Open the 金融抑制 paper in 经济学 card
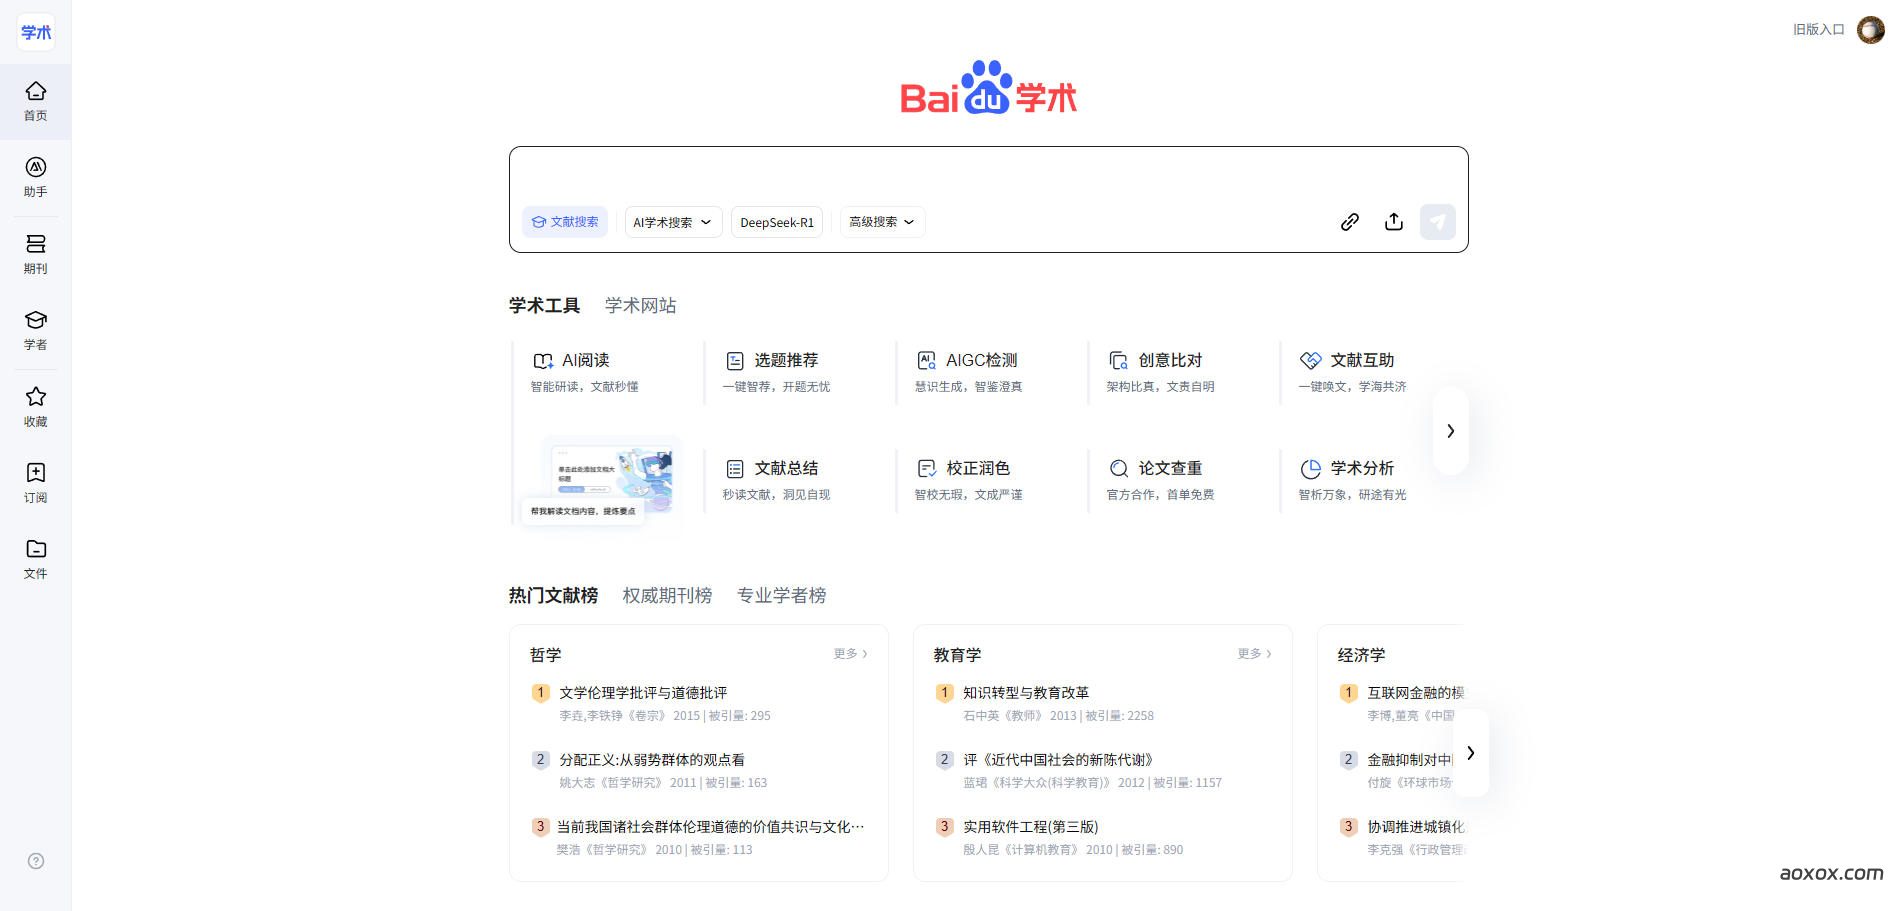 [1410, 759]
